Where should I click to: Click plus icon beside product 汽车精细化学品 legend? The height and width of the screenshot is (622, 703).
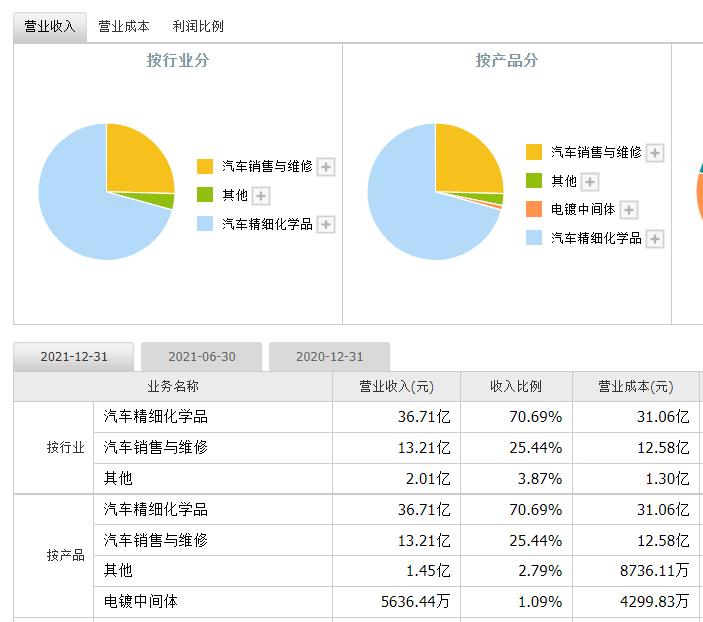[x=655, y=239]
